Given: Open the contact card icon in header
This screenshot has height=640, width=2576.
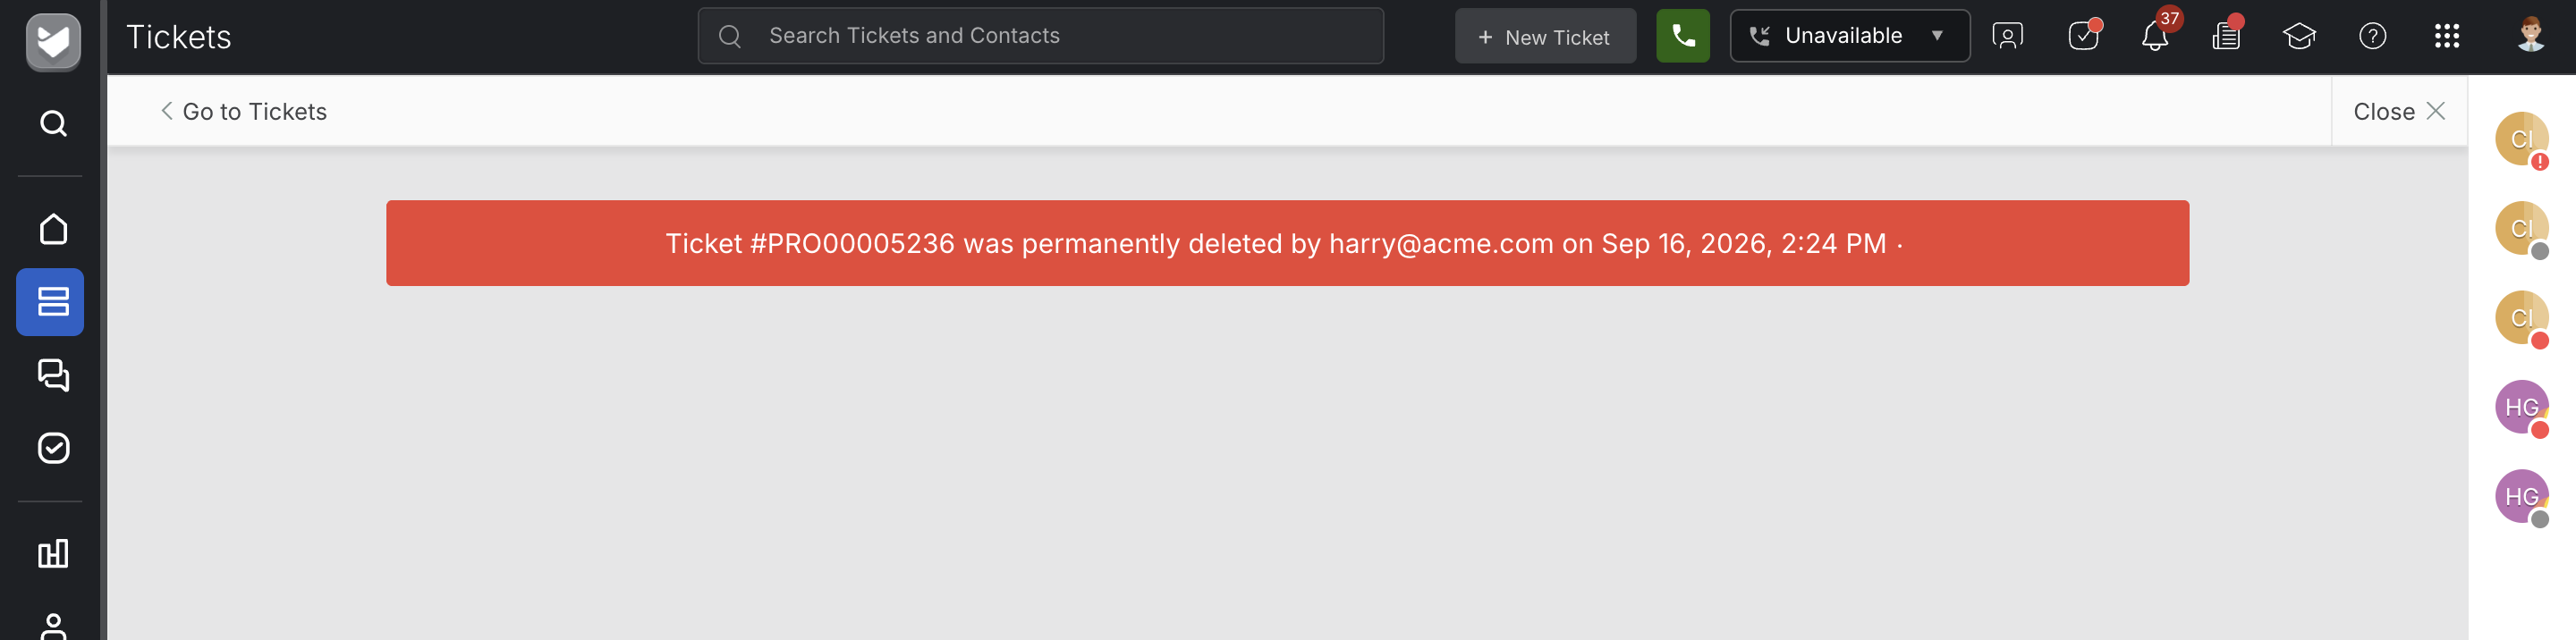Looking at the screenshot, I should [x=2007, y=36].
